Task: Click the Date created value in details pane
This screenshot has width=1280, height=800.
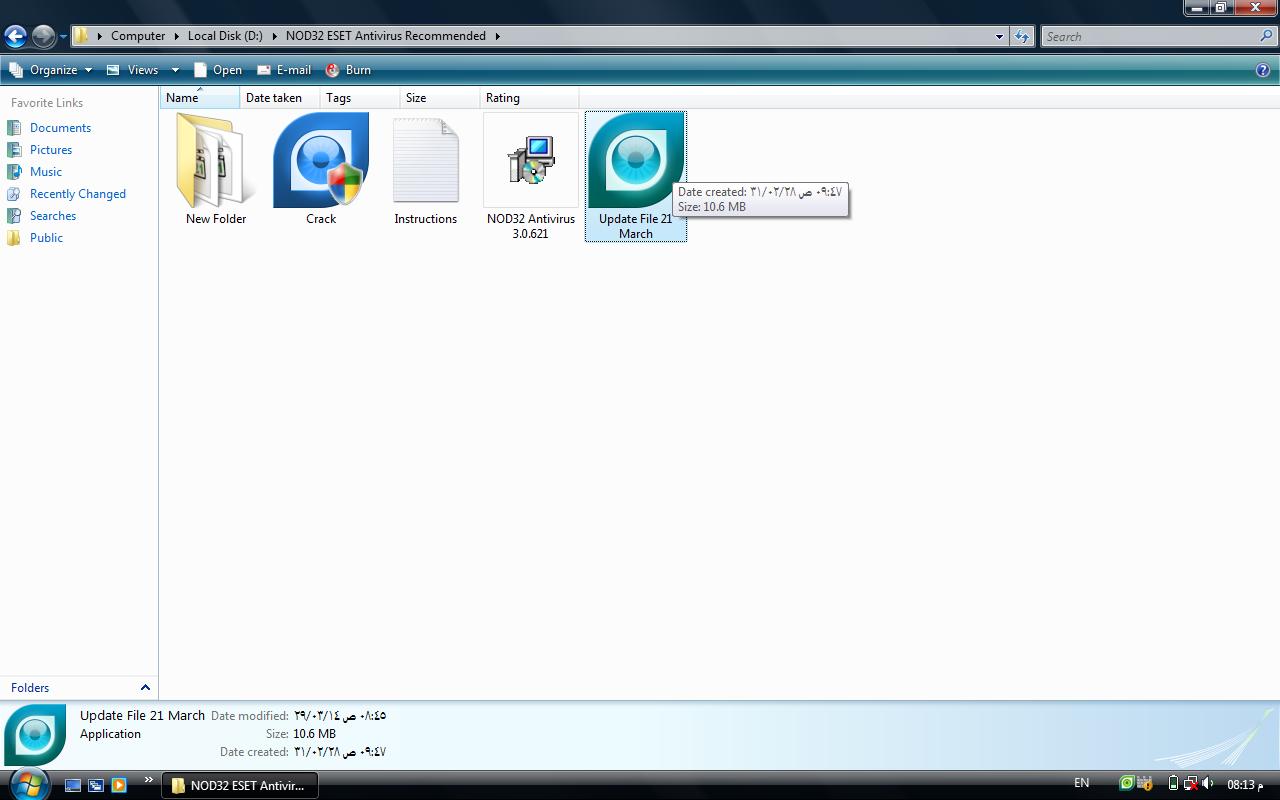Action: [340, 752]
